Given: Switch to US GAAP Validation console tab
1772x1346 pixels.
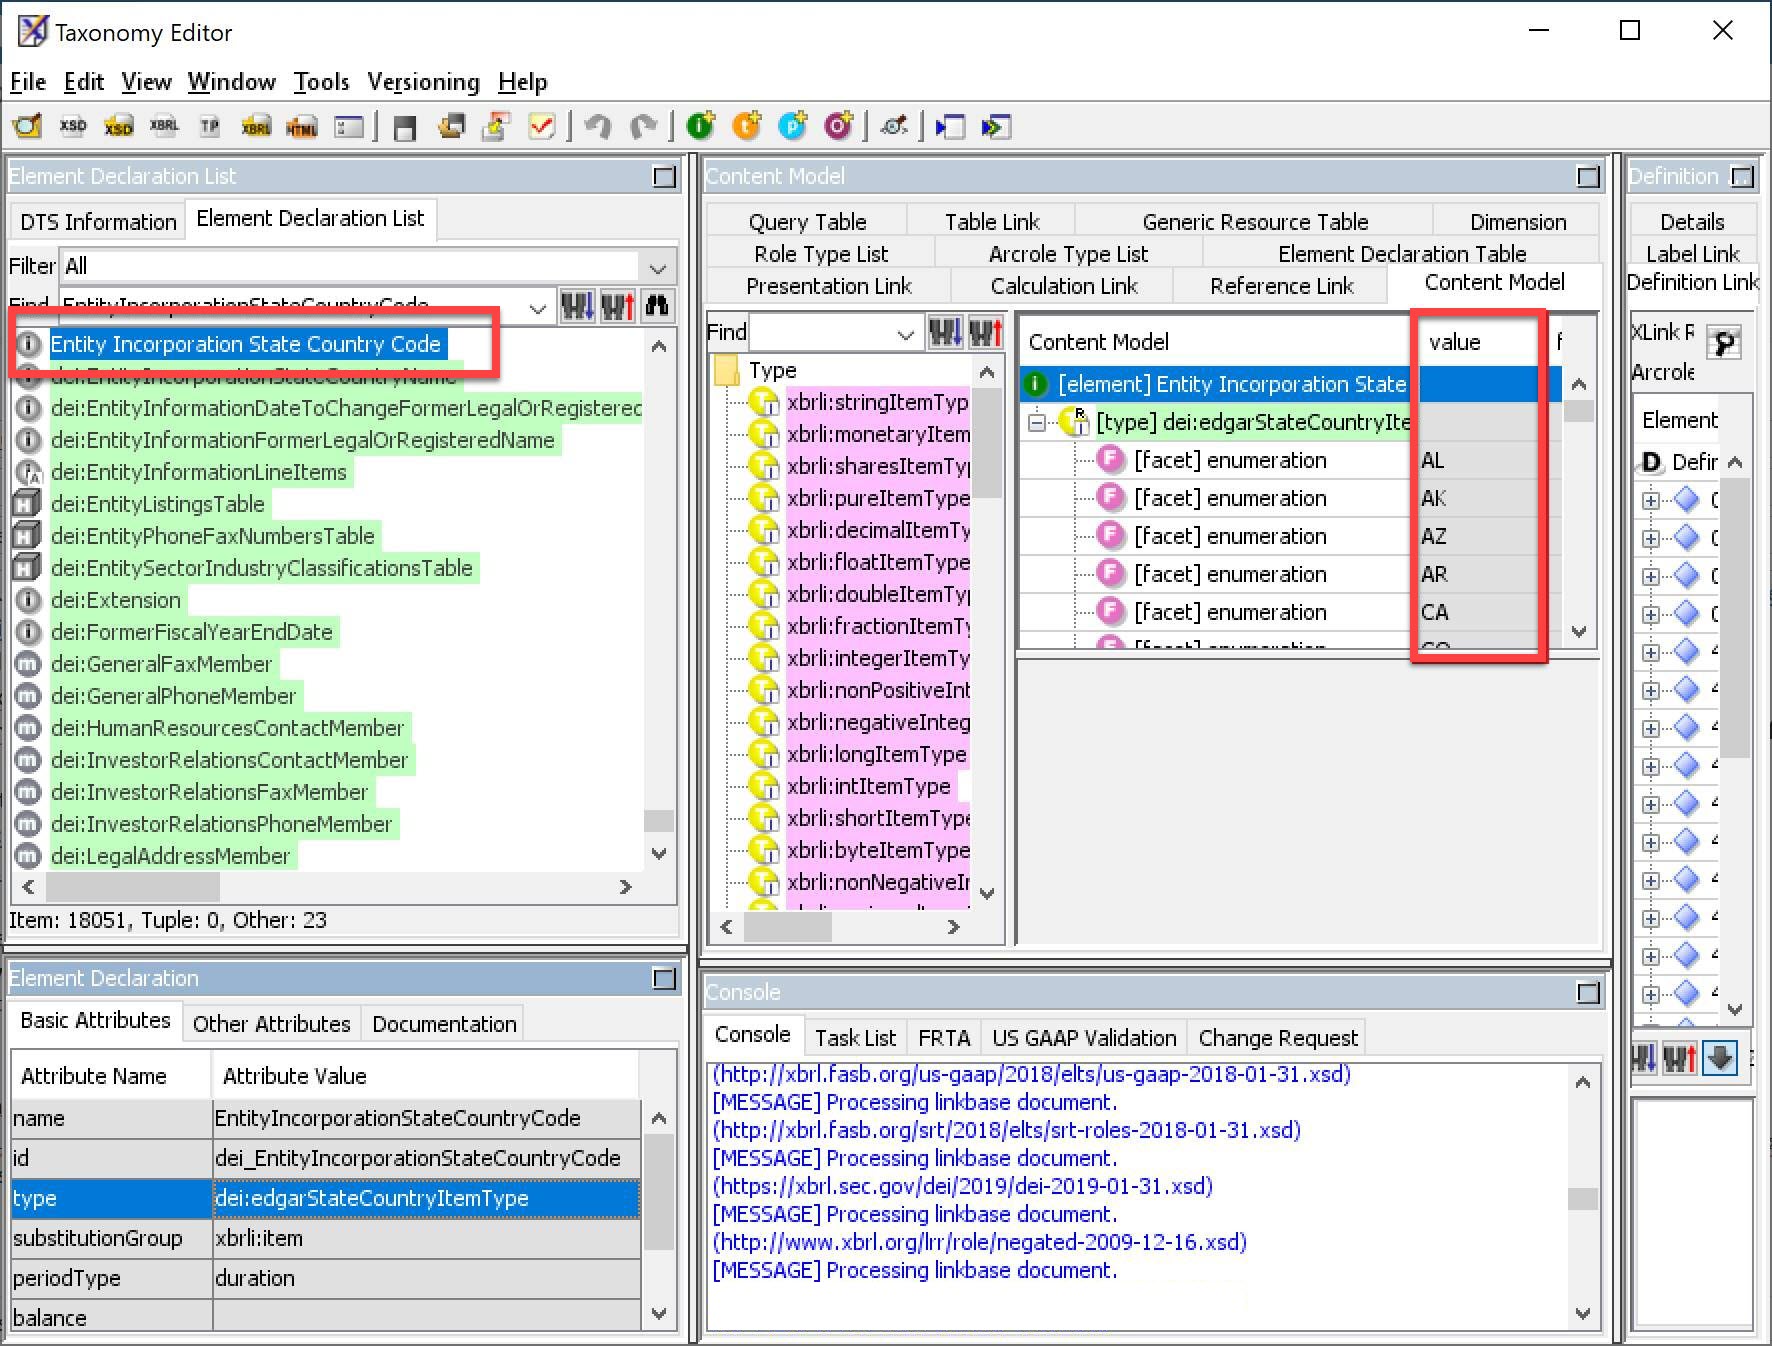Looking at the screenshot, I should click(1084, 1038).
